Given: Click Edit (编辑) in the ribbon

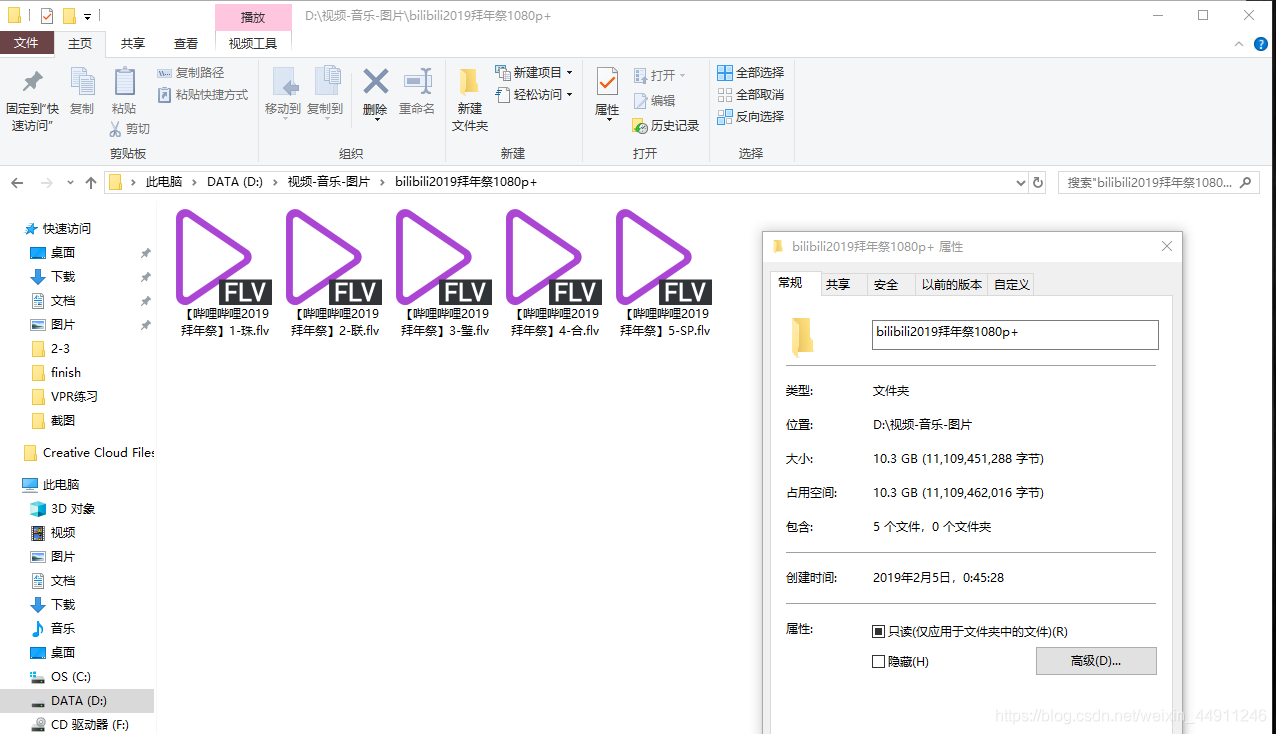Looking at the screenshot, I should (x=654, y=100).
